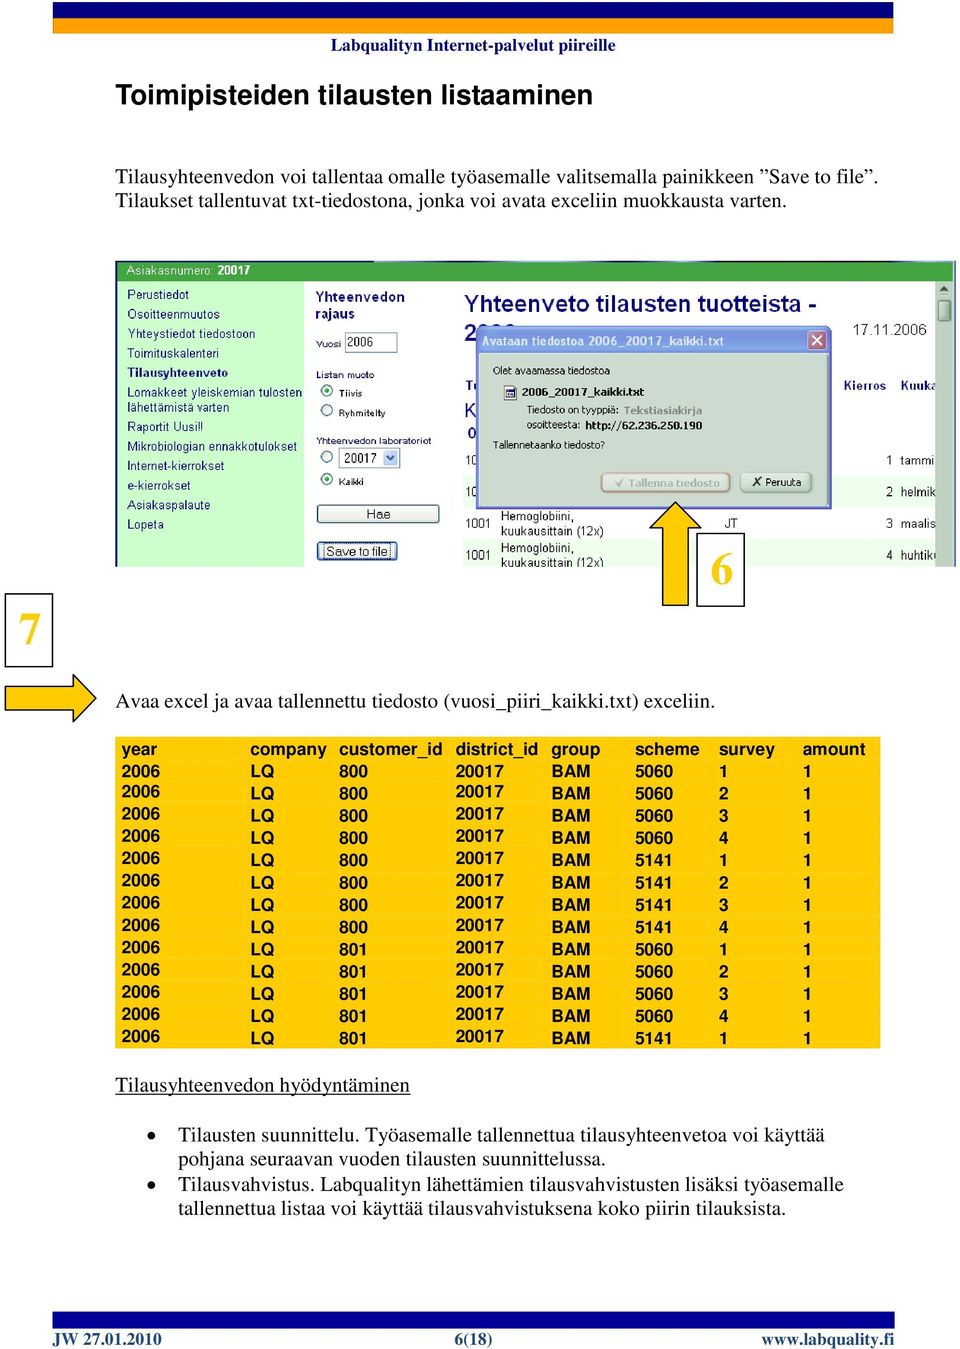Click the date 17.11.2006
This screenshot has height=1349, width=960.
[889, 330]
